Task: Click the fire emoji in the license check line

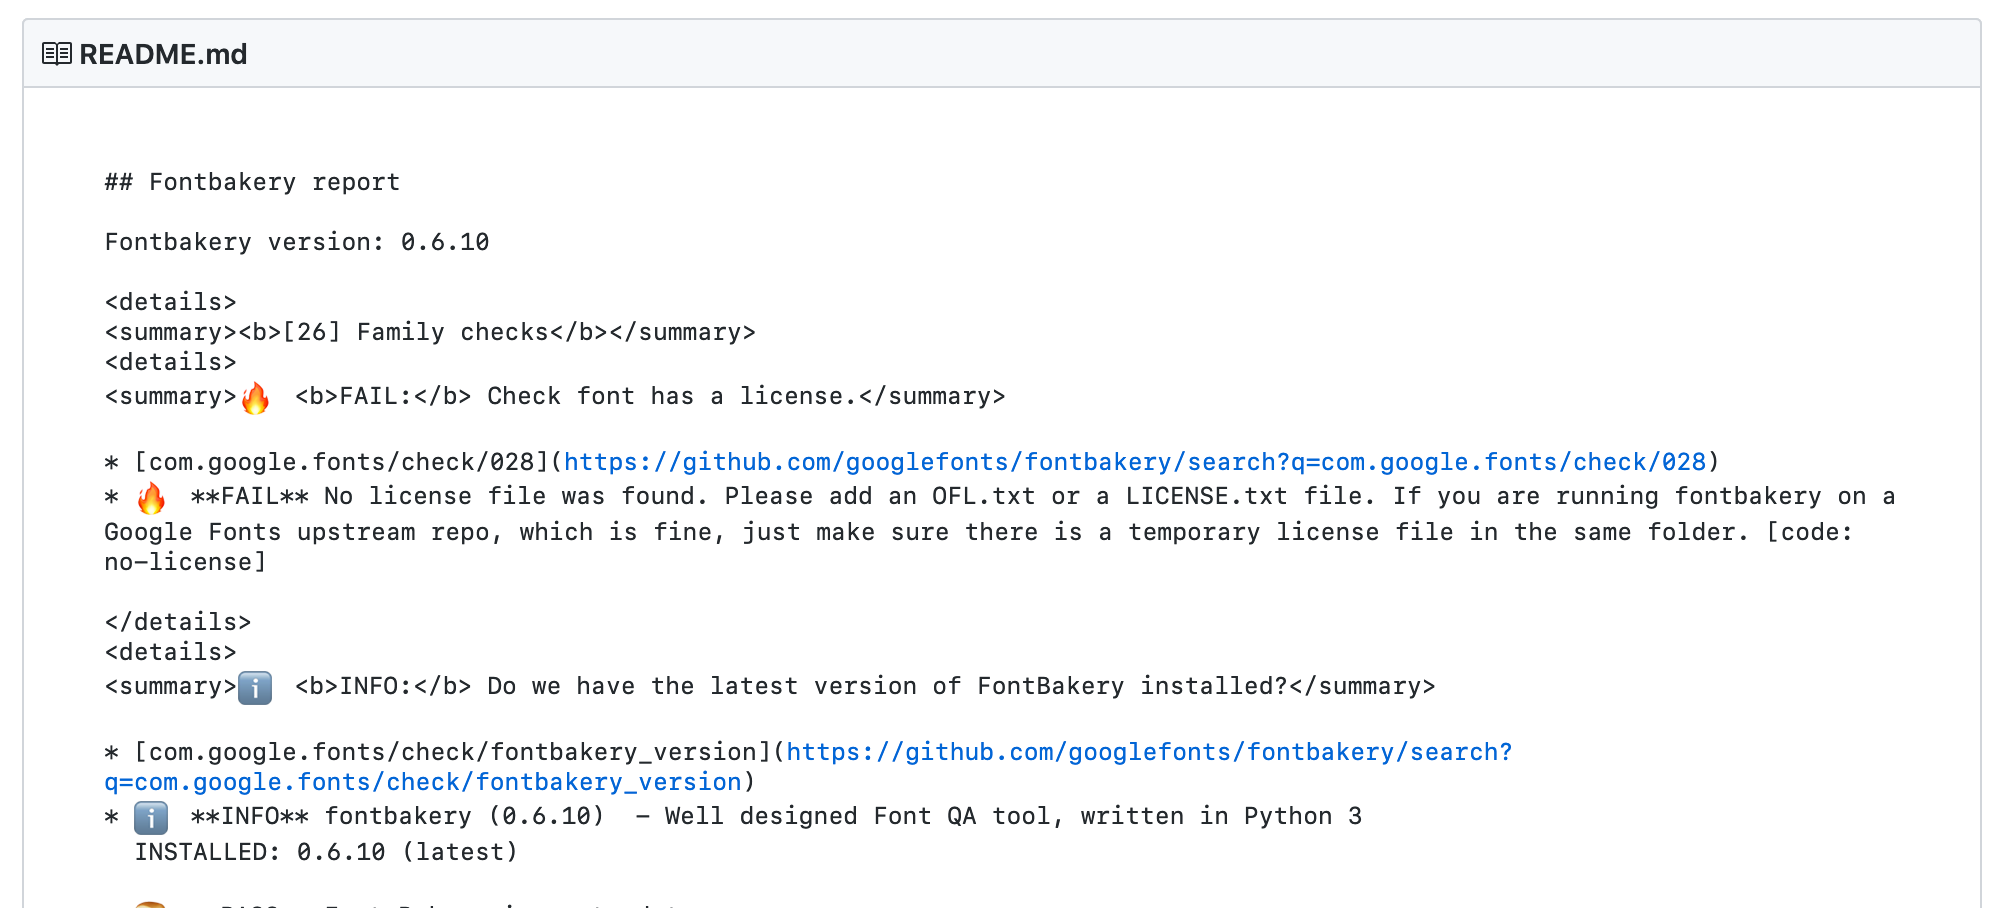Action: [257, 396]
